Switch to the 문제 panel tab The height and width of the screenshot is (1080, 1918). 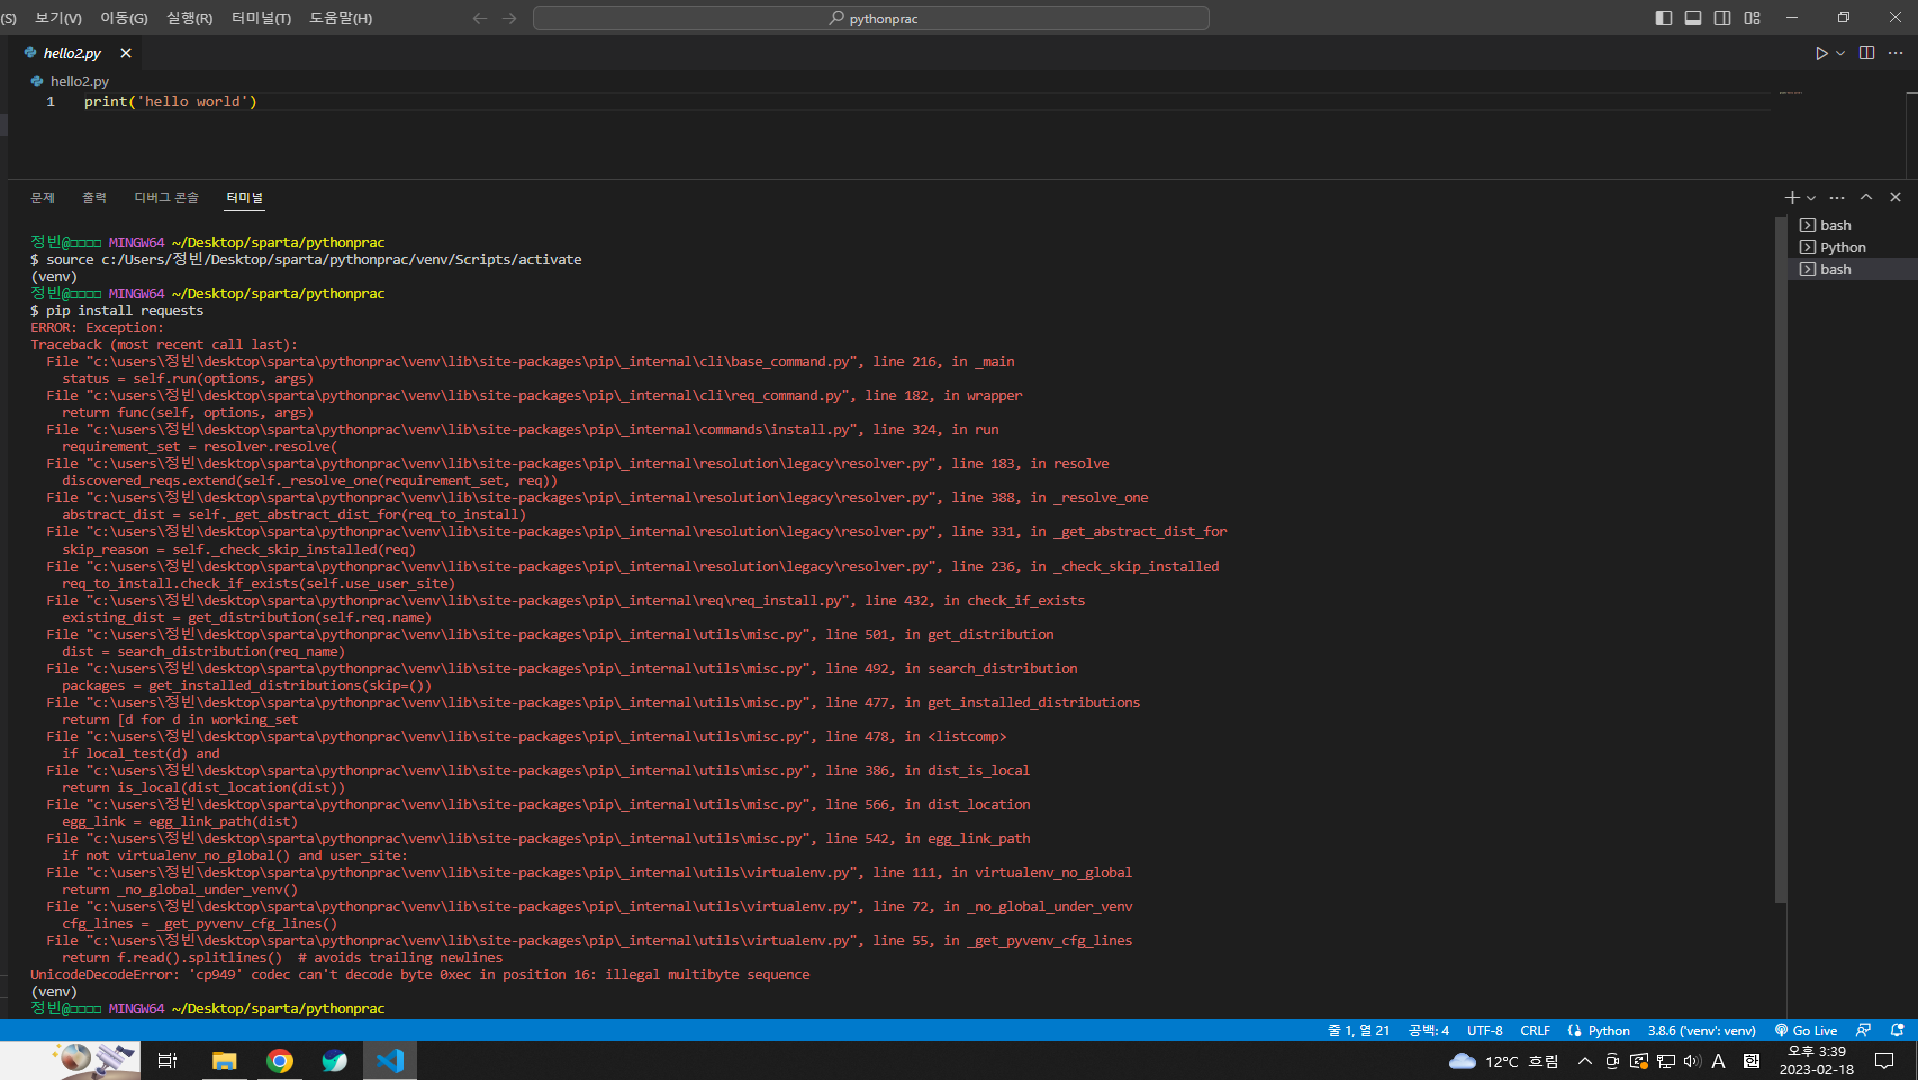(x=43, y=198)
